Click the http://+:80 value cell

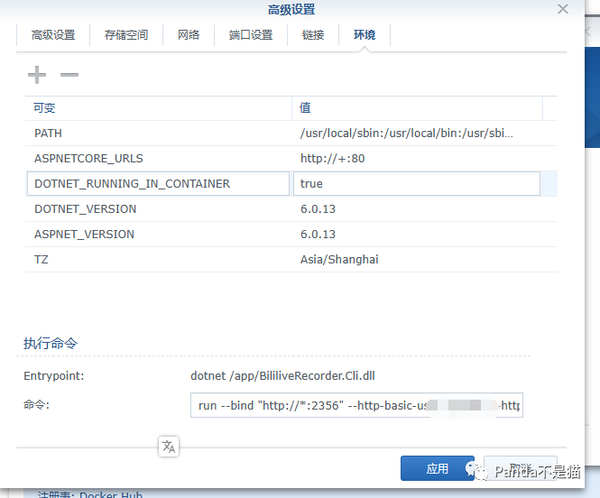[333, 158]
